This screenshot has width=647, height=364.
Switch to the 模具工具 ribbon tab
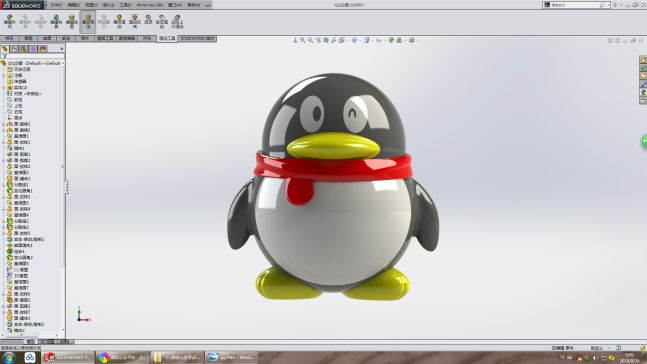pos(105,38)
